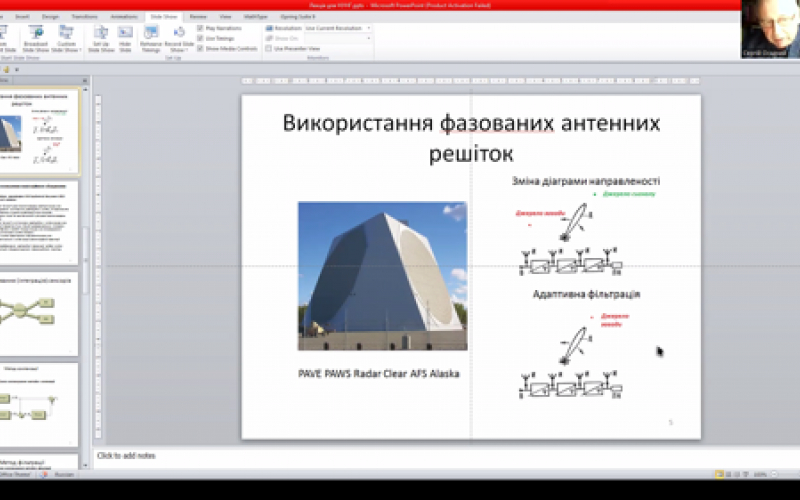
Task: Switch to Reading view
Action: (737, 474)
